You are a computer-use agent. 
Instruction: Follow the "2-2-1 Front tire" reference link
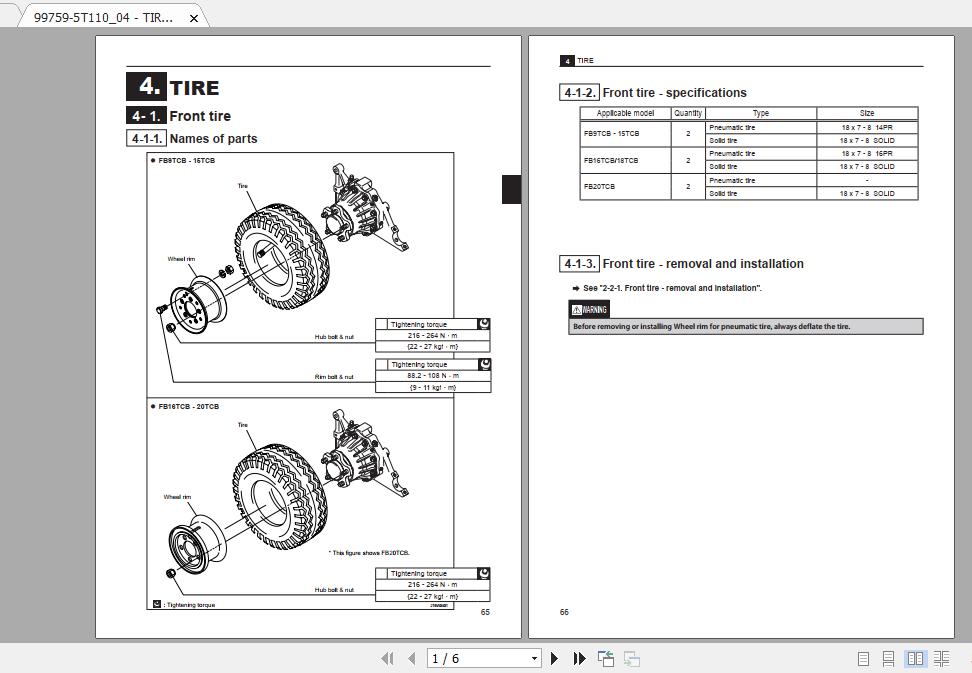click(x=660, y=286)
